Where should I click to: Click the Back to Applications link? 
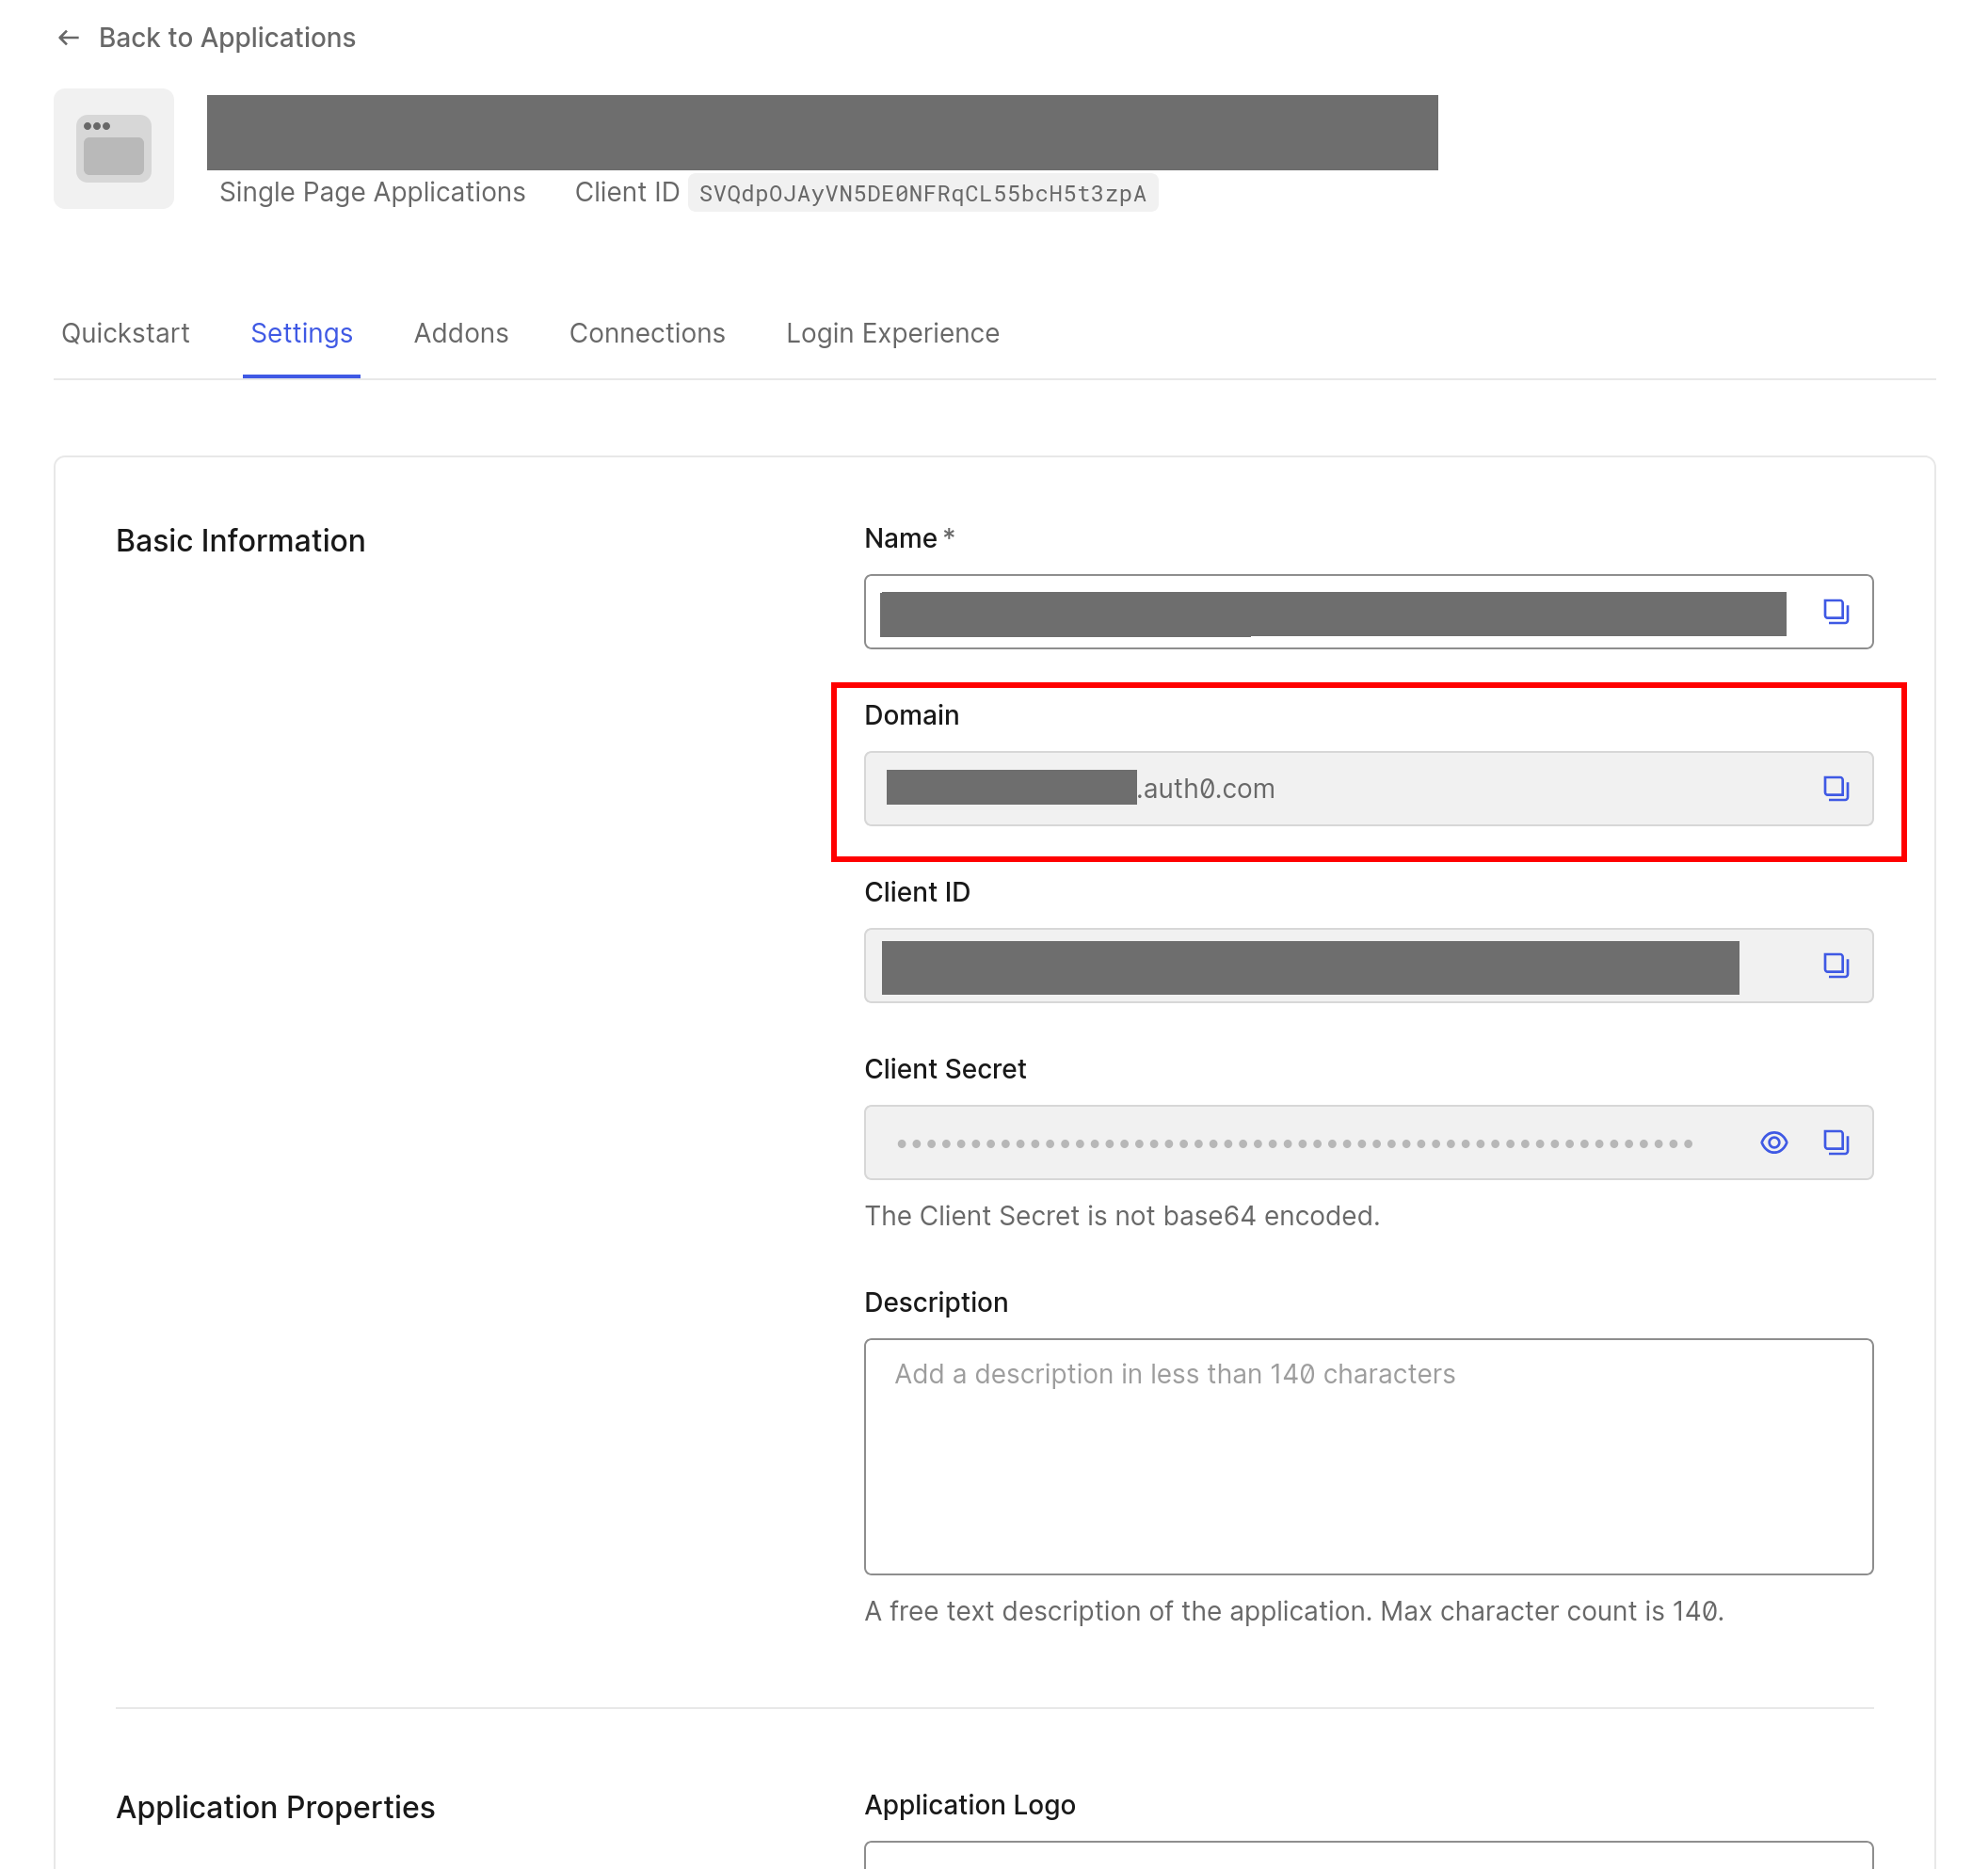[x=227, y=37]
